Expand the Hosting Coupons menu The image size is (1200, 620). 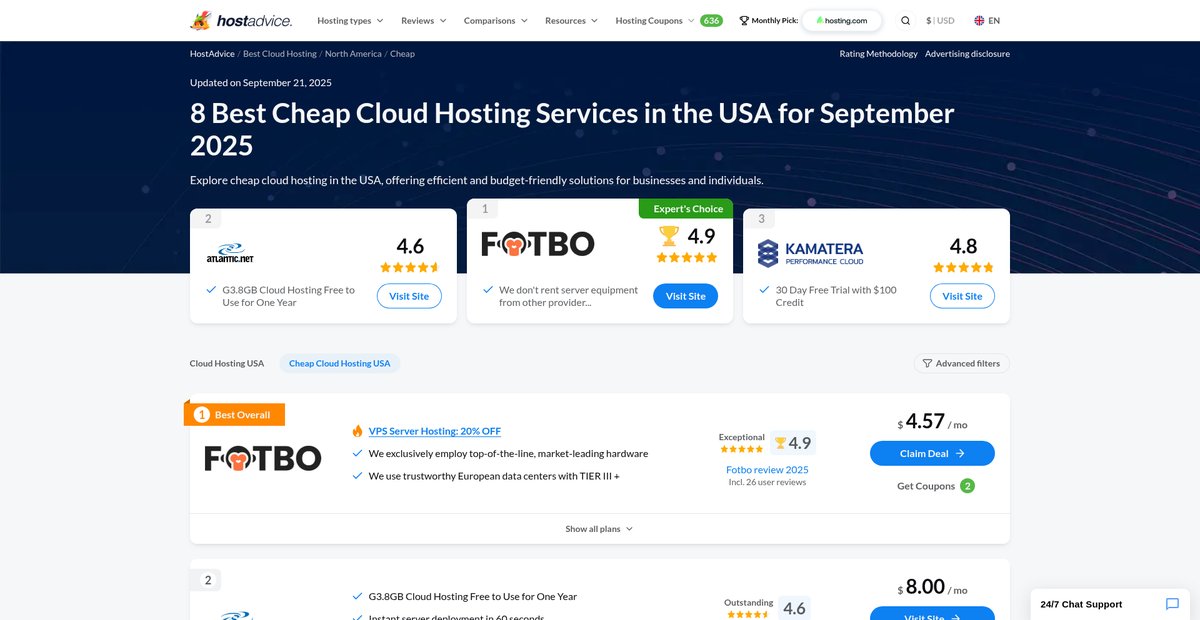click(655, 20)
